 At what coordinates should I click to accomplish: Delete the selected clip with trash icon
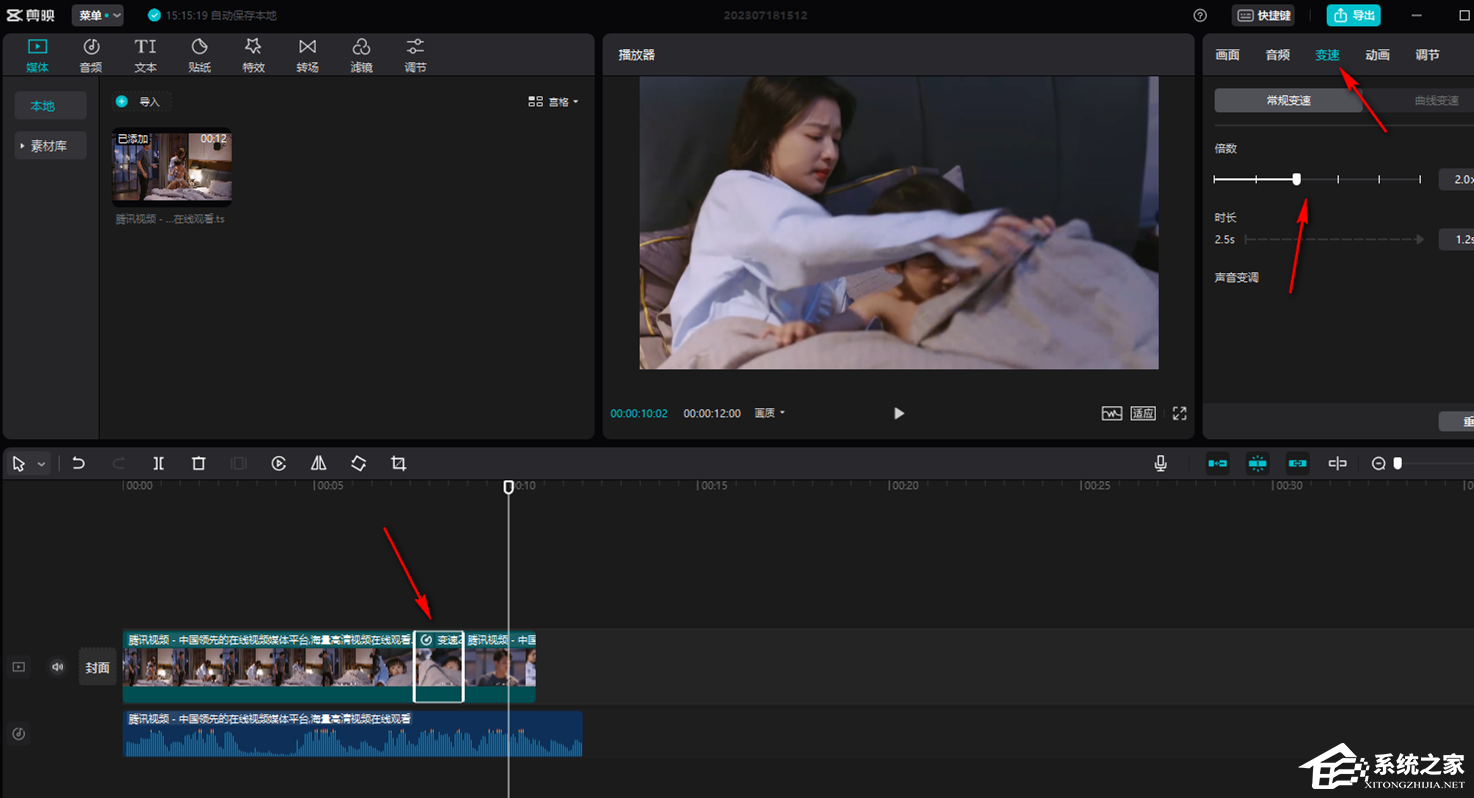(199, 463)
